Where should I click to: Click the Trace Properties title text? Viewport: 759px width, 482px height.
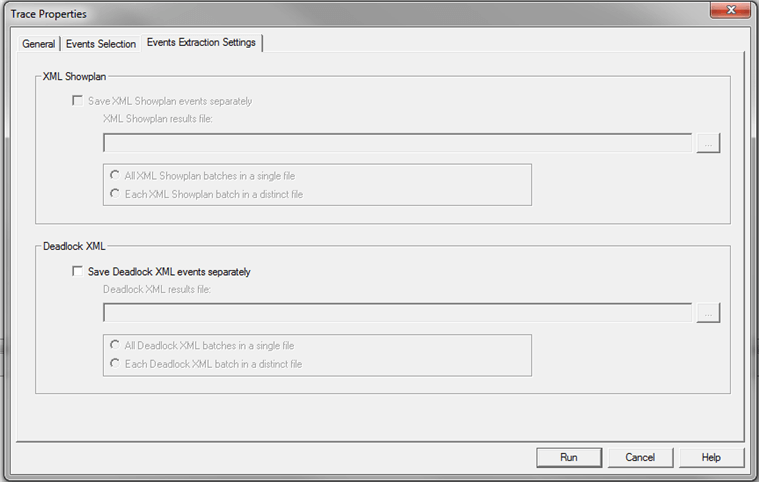pyautogui.click(x=48, y=14)
